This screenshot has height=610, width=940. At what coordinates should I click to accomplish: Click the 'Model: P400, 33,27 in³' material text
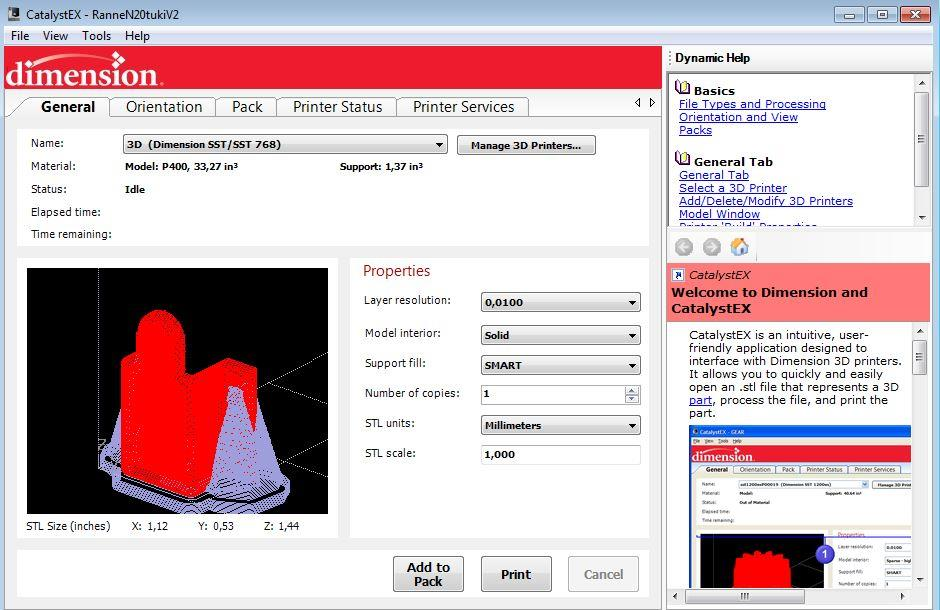tap(181, 167)
